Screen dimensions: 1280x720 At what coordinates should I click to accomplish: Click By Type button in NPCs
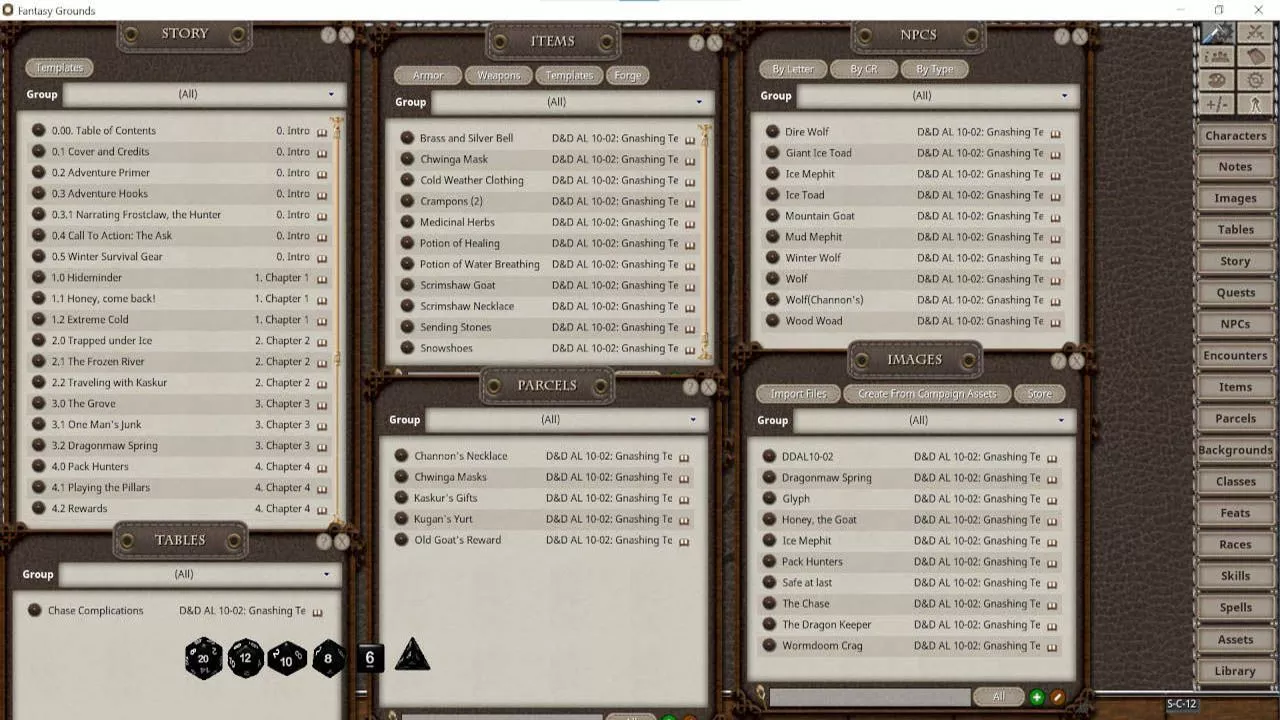click(x=935, y=69)
